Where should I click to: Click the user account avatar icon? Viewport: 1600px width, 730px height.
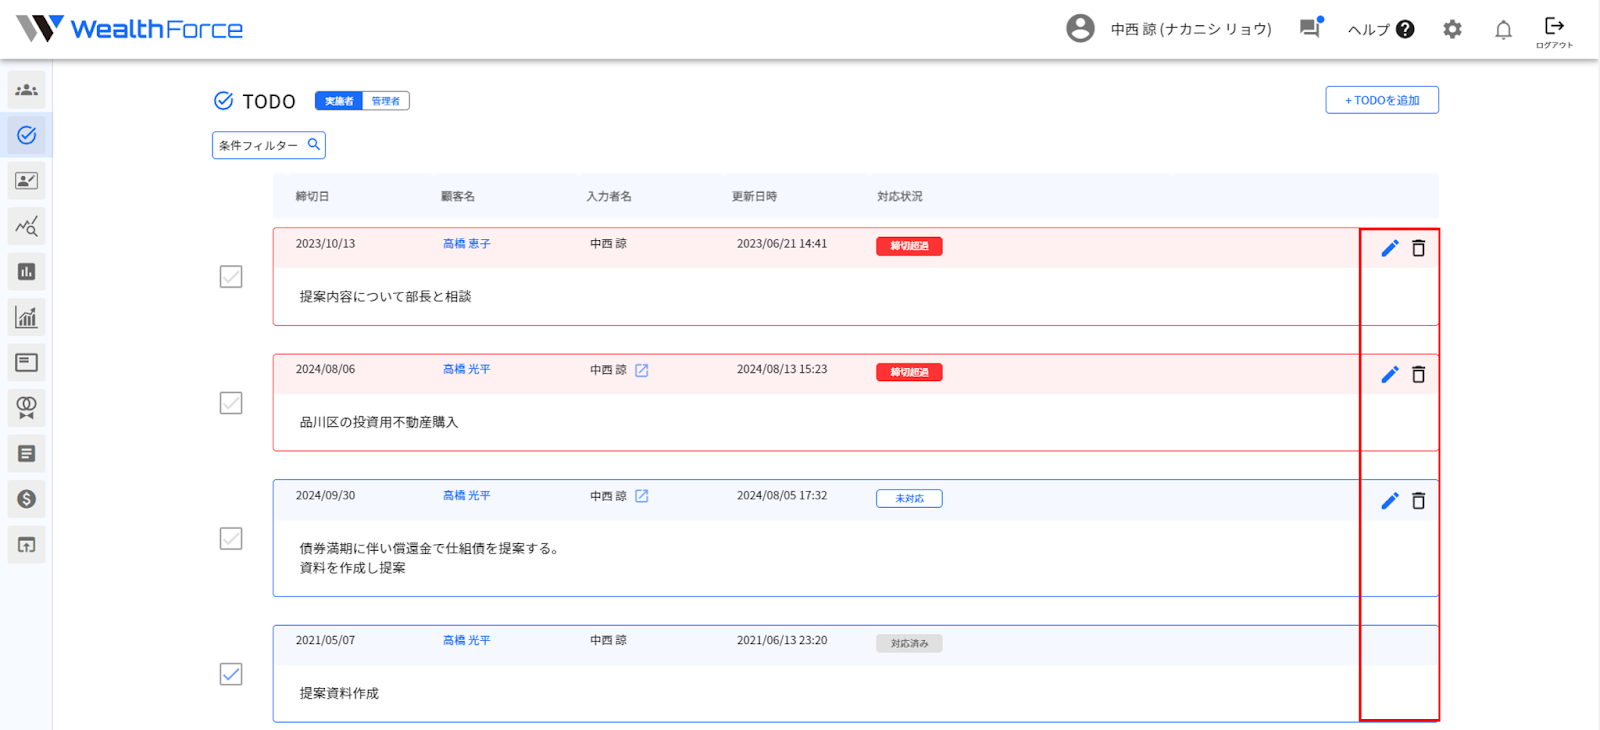[x=1080, y=28]
